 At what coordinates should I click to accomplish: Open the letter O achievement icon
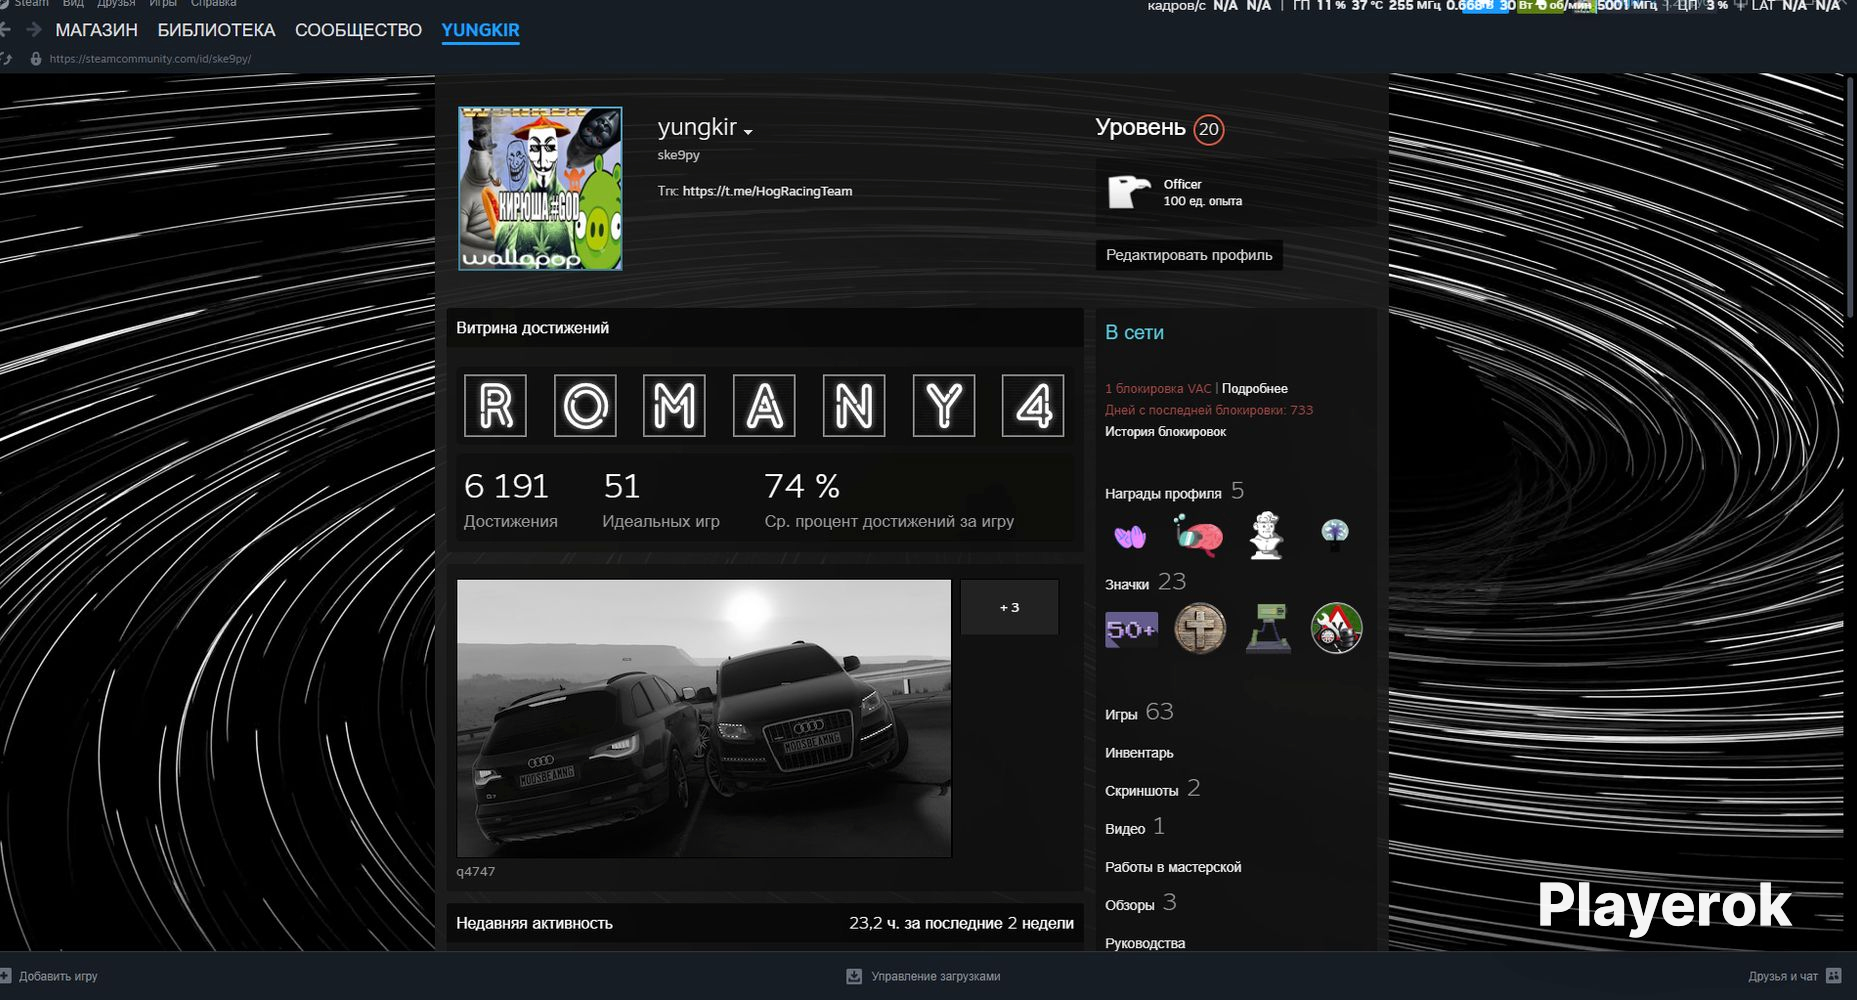pos(585,405)
